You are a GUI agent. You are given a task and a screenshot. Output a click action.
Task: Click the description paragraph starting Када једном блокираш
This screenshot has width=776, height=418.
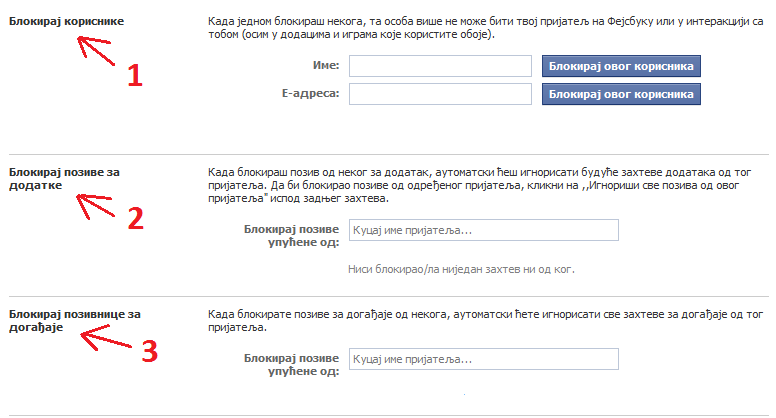click(485, 28)
